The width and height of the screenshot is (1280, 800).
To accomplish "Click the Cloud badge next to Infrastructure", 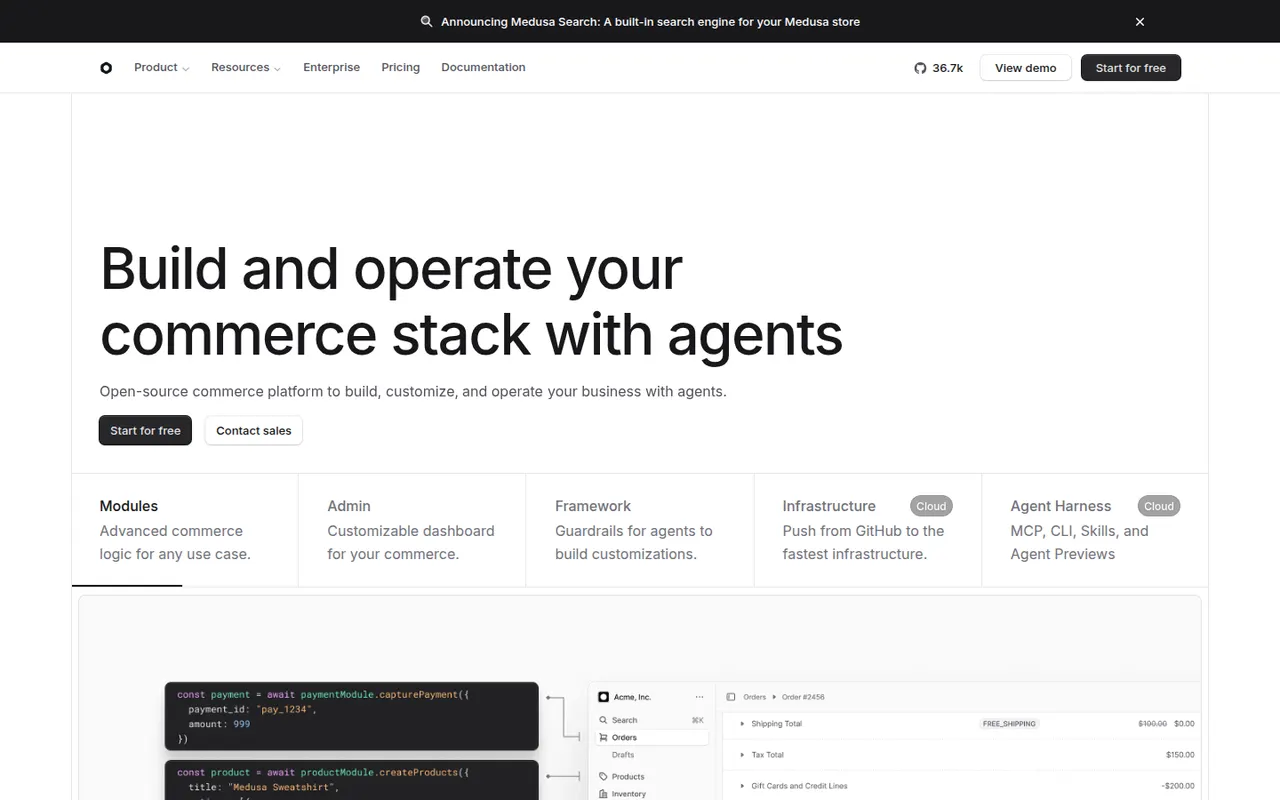I will [x=931, y=506].
